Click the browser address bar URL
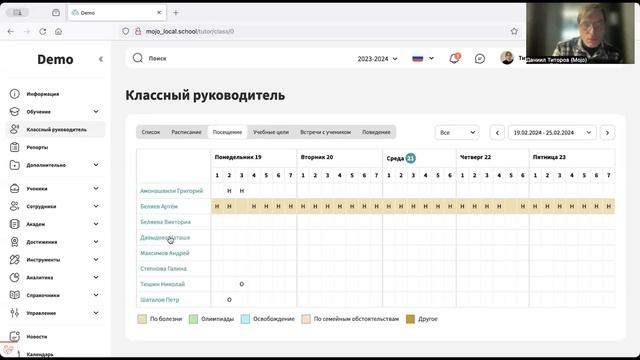This screenshot has height=360, width=640. click(190, 31)
